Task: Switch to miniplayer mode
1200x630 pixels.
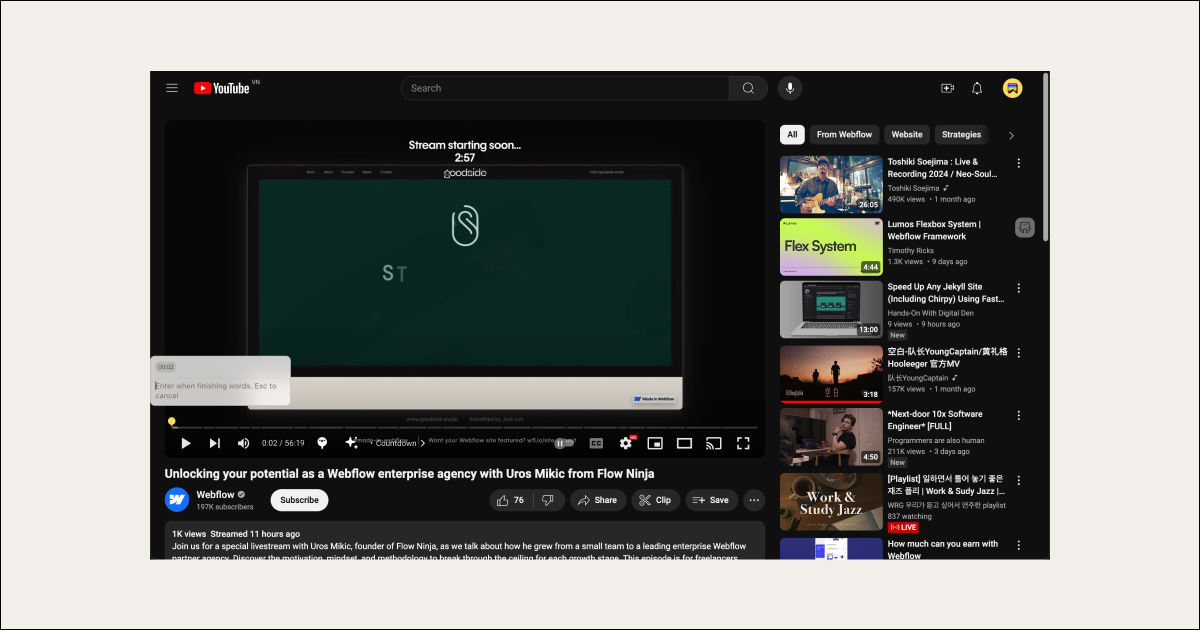Action: (655, 443)
